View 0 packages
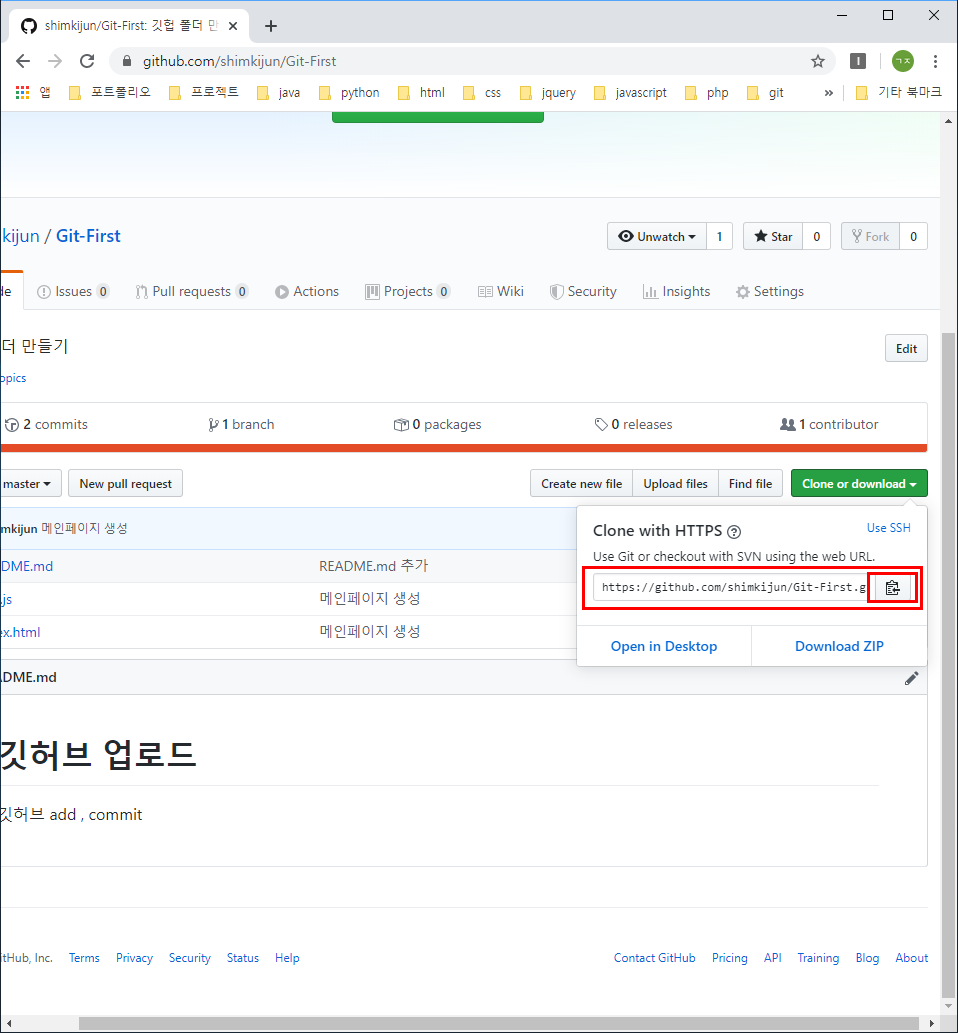Screen dimensions: 958x1033 click(437, 425)
